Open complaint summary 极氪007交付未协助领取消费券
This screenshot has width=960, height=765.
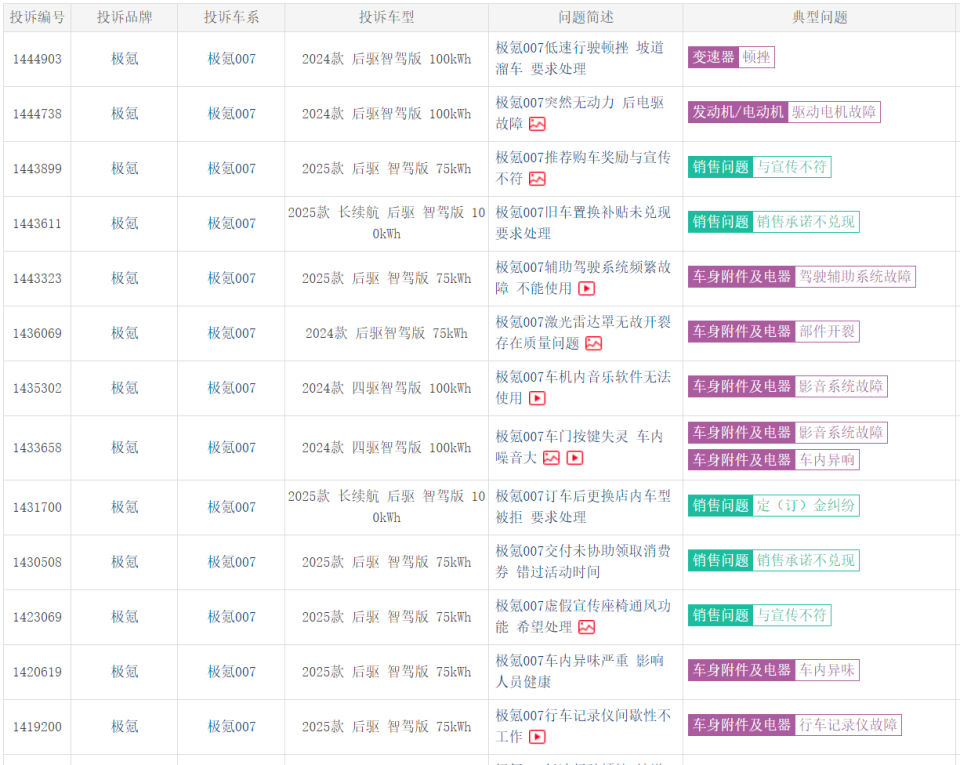coord(583,561)
